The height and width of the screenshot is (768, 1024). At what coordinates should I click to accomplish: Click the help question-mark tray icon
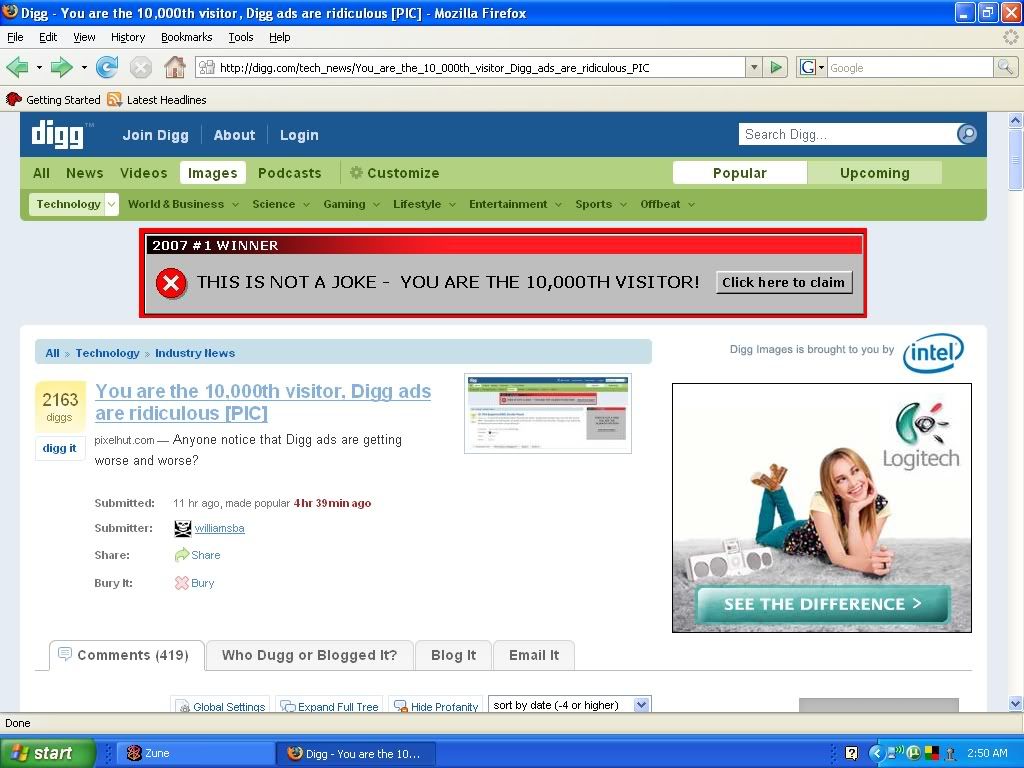[852, 753]
